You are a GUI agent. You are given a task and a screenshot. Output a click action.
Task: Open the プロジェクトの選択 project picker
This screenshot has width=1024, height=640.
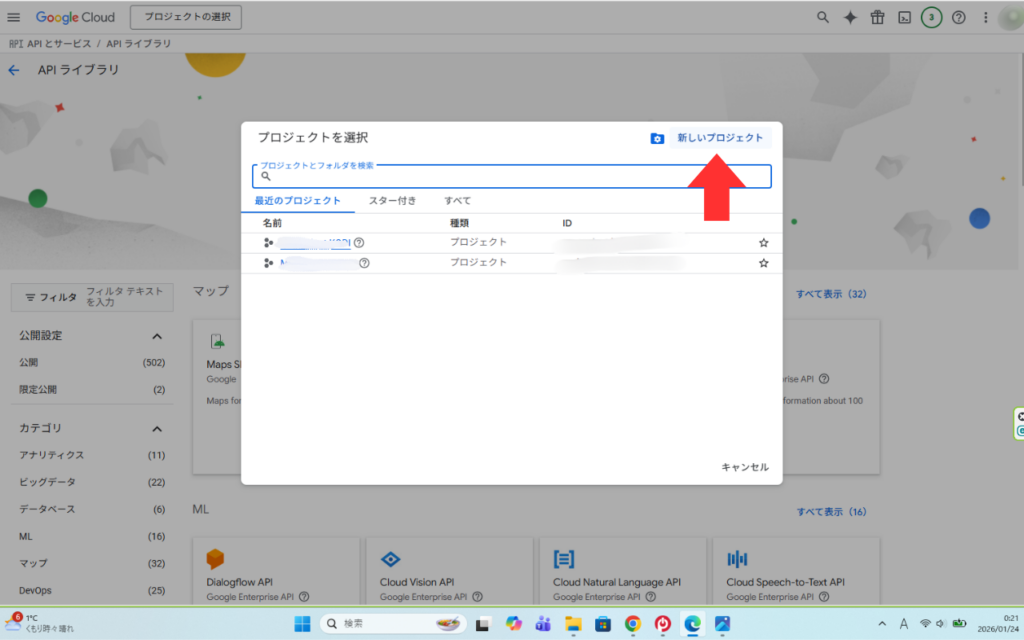(x=186, y=17)
